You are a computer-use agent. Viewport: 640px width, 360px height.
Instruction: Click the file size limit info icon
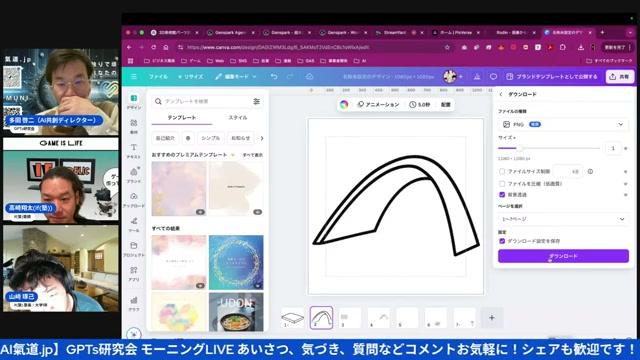pos(590,171)
